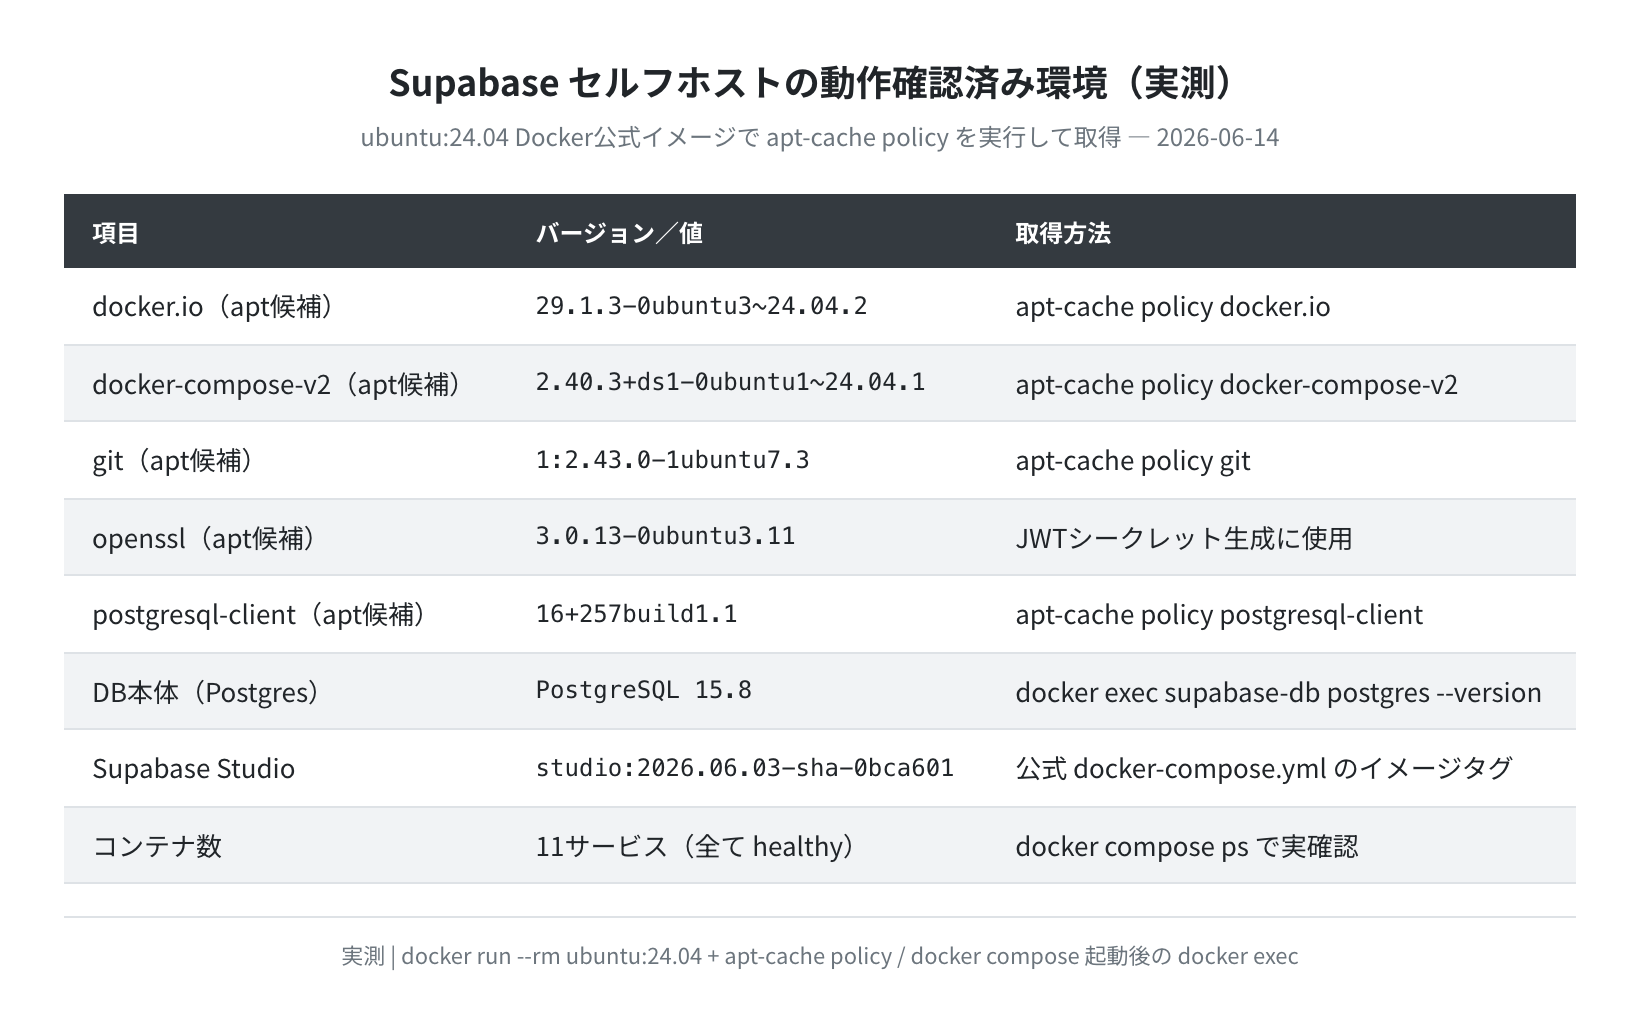Select the value 1:2.43.0-1ubuntu7.3

(x=672, y=460)
